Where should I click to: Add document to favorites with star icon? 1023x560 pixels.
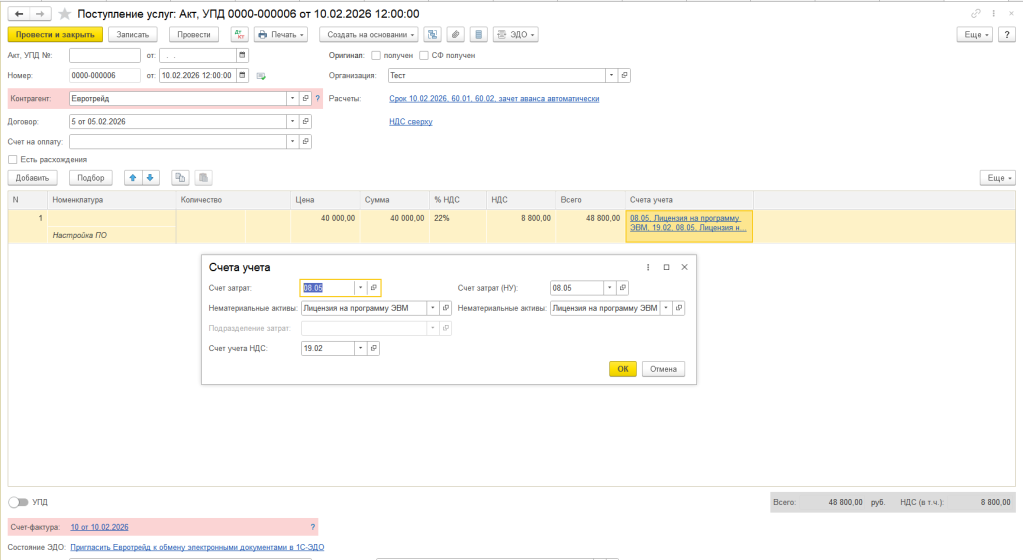tap(65, 14)
